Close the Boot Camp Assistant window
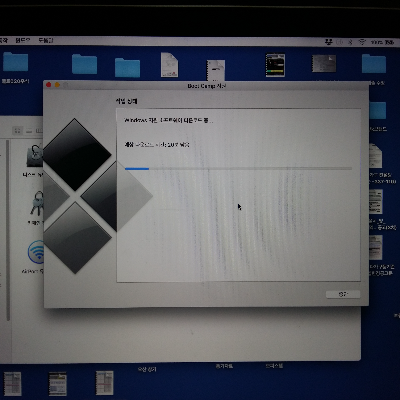This screenshot has height=400, width=400. pos(49,85)
